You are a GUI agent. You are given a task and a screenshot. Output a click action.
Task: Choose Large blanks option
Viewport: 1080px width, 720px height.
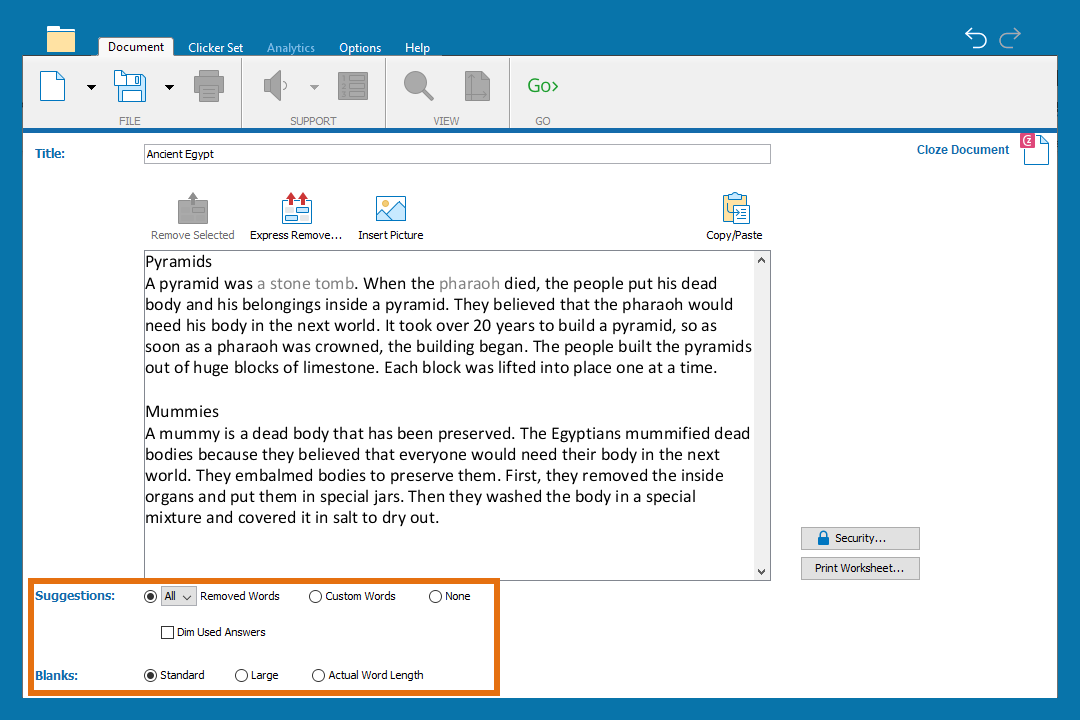click(x=241, y=675)
